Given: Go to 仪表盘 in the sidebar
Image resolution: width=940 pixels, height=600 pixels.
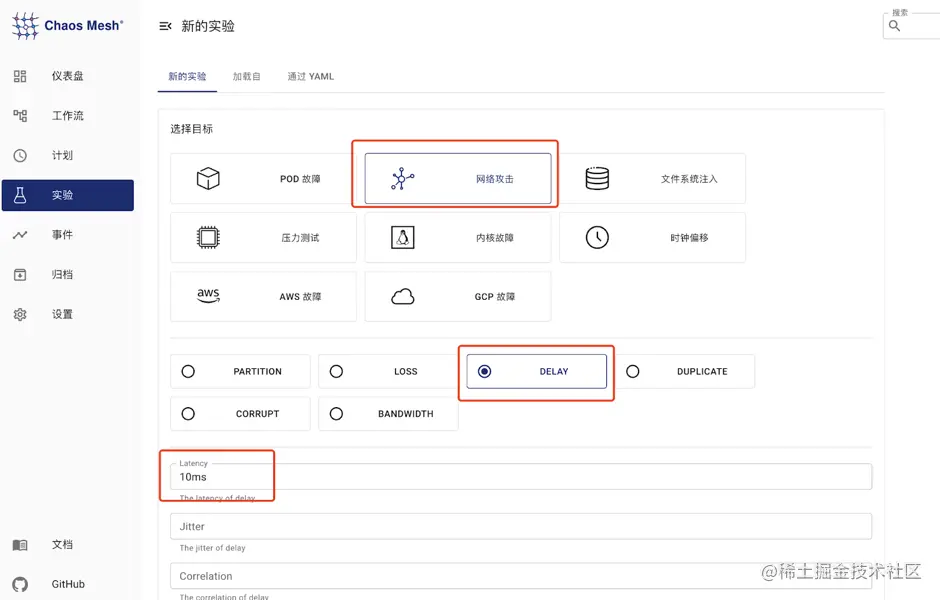Looking at the screenshot, I should pyautogui.click(x=68, y=76).
